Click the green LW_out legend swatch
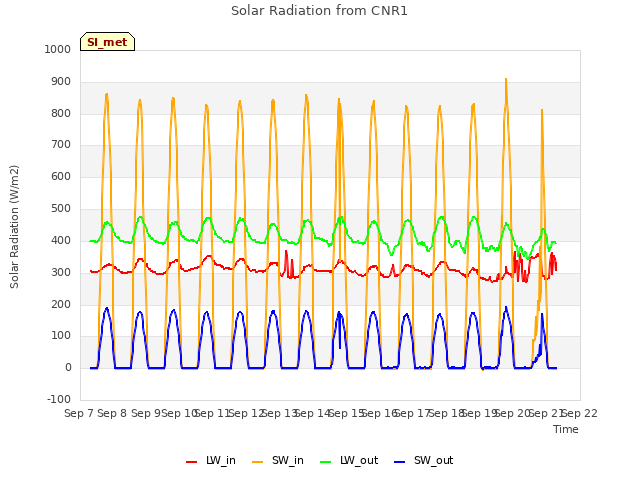This screenshot has height=480, width=640. pos(326,462)
